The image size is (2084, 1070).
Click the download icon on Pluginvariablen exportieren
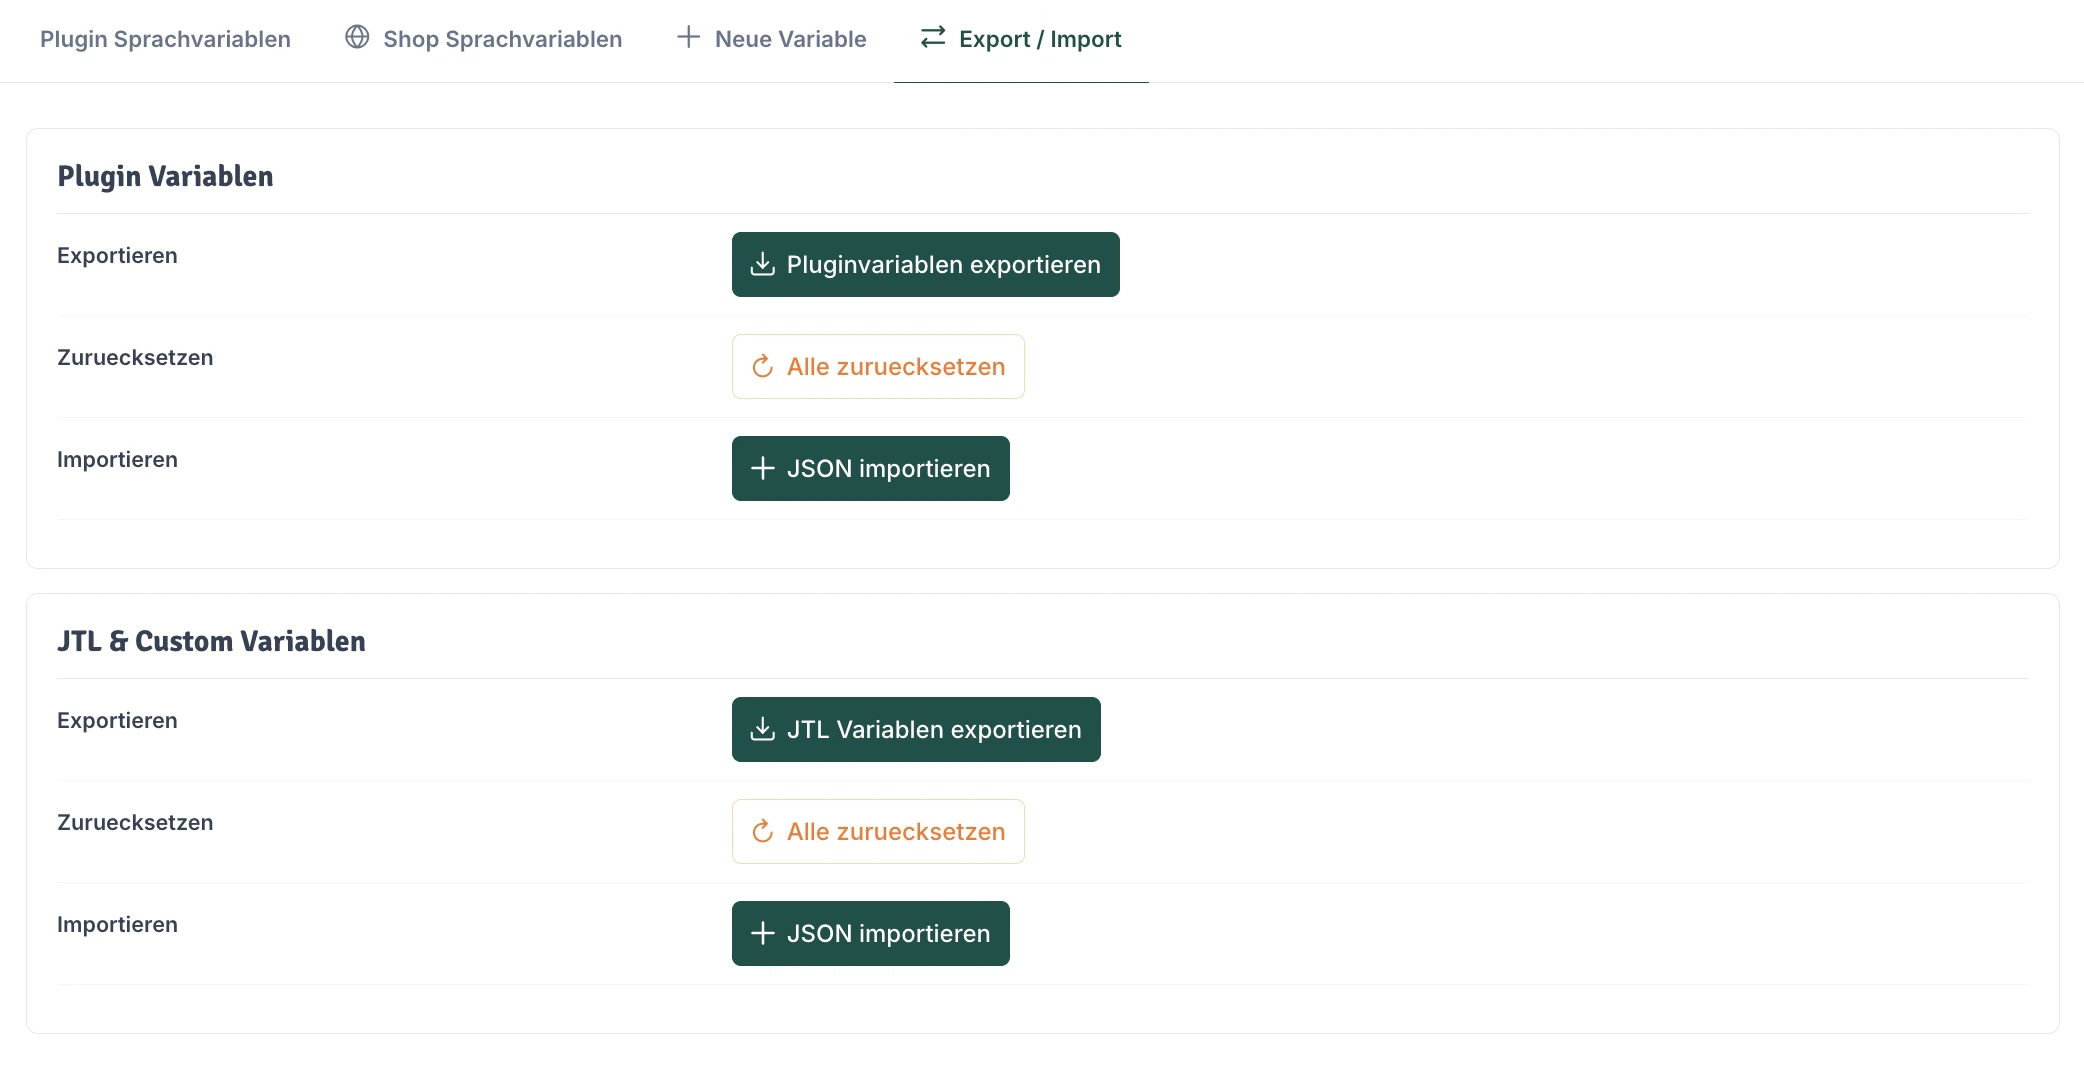pyautogui.click(x=763, y=264)
